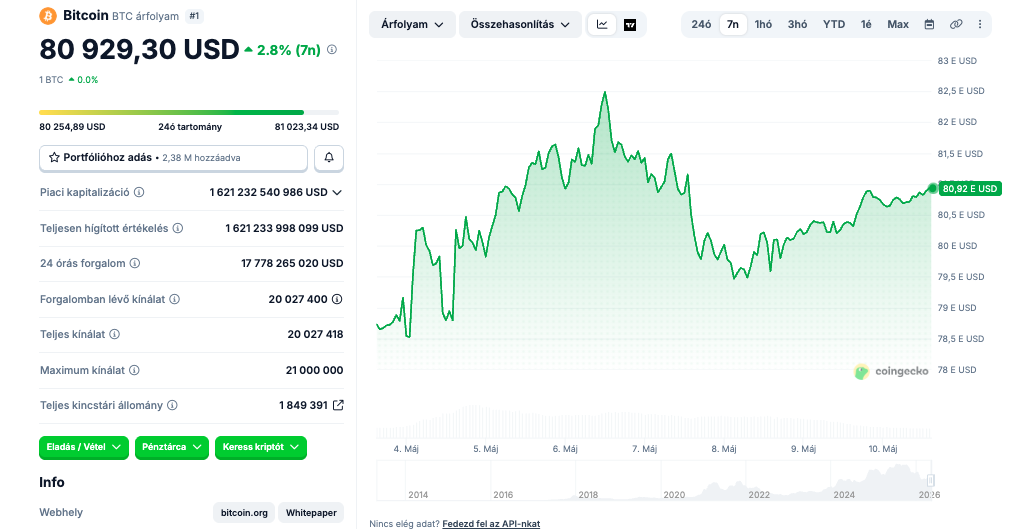Viewport: 1015px width, 529px height.
Task: Select the 1é time range
Action: click(866, 25)
